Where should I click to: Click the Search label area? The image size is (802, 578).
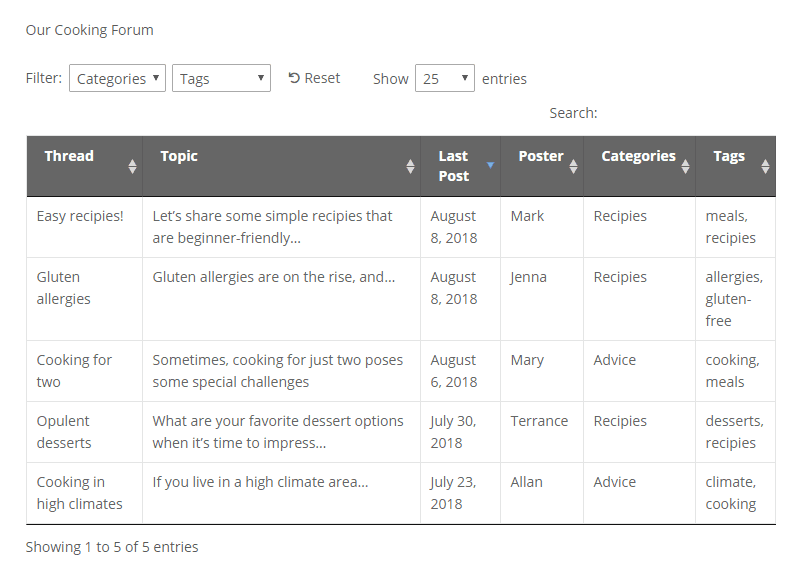point(573,112)
